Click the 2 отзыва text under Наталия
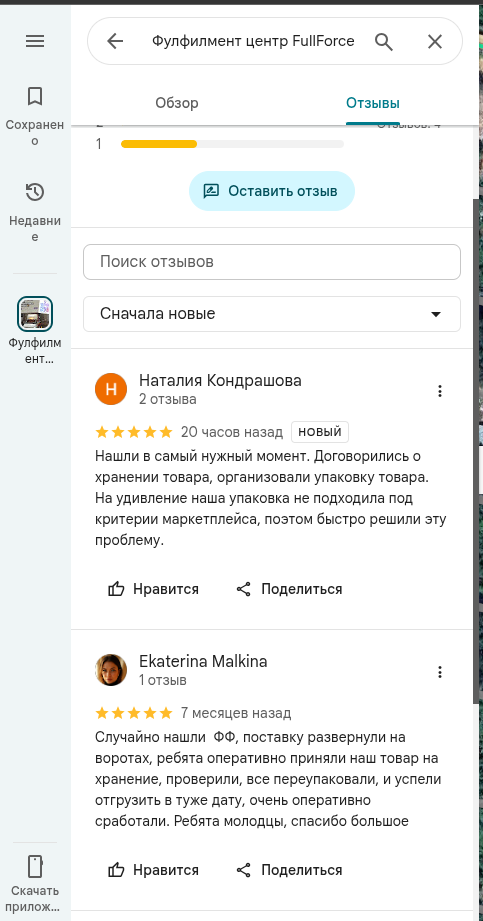This screenshot has width=483, height=921. [167, 399]
